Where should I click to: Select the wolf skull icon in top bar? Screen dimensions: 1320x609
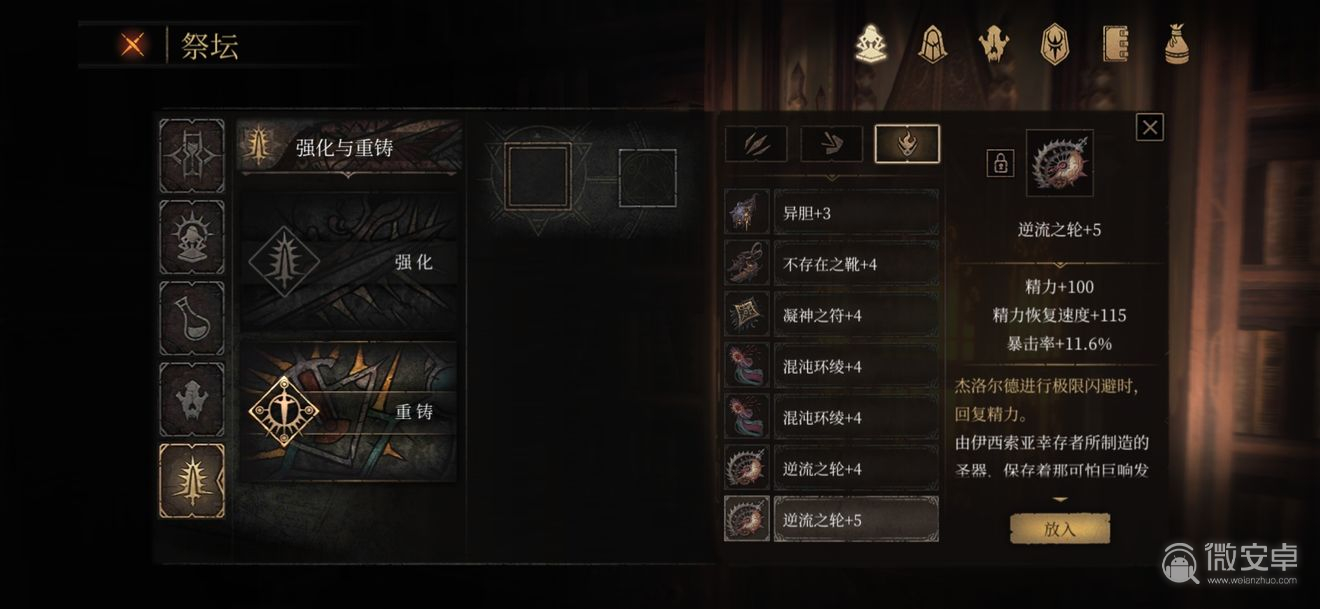994,44
